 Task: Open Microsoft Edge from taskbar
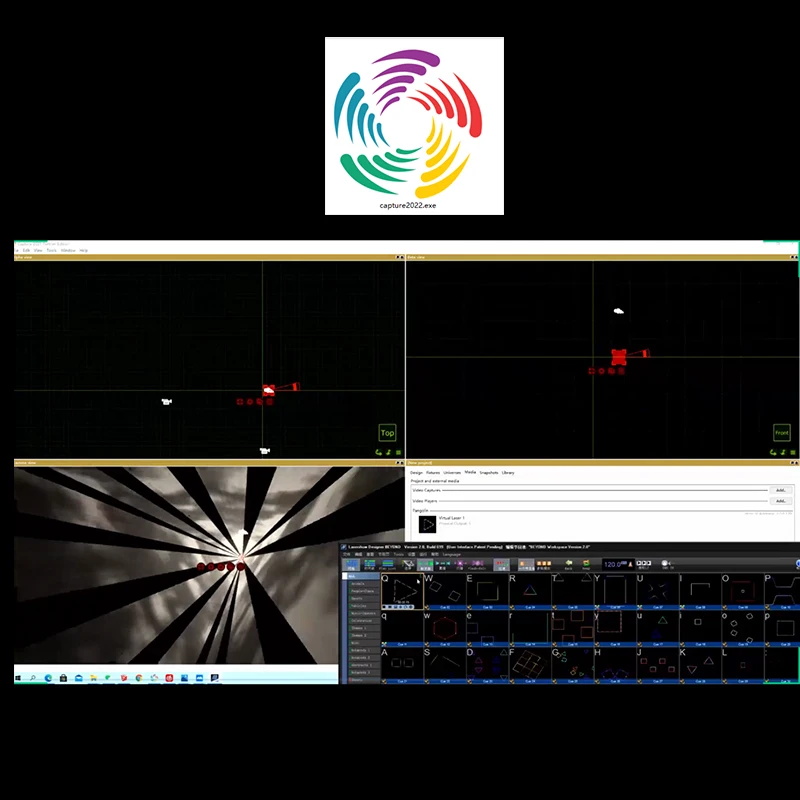(x=48, y=678)
